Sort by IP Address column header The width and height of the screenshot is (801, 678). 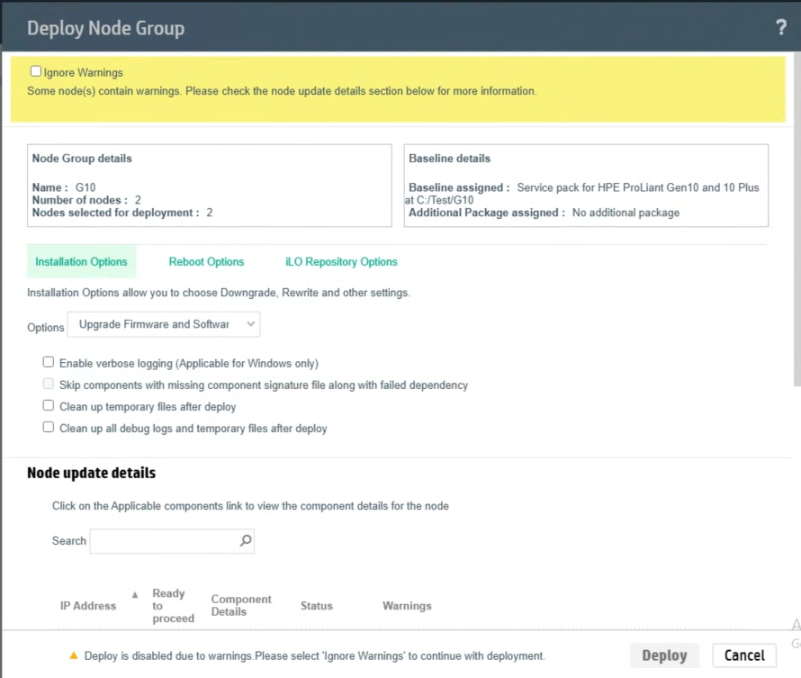click(x=88, y=606)
